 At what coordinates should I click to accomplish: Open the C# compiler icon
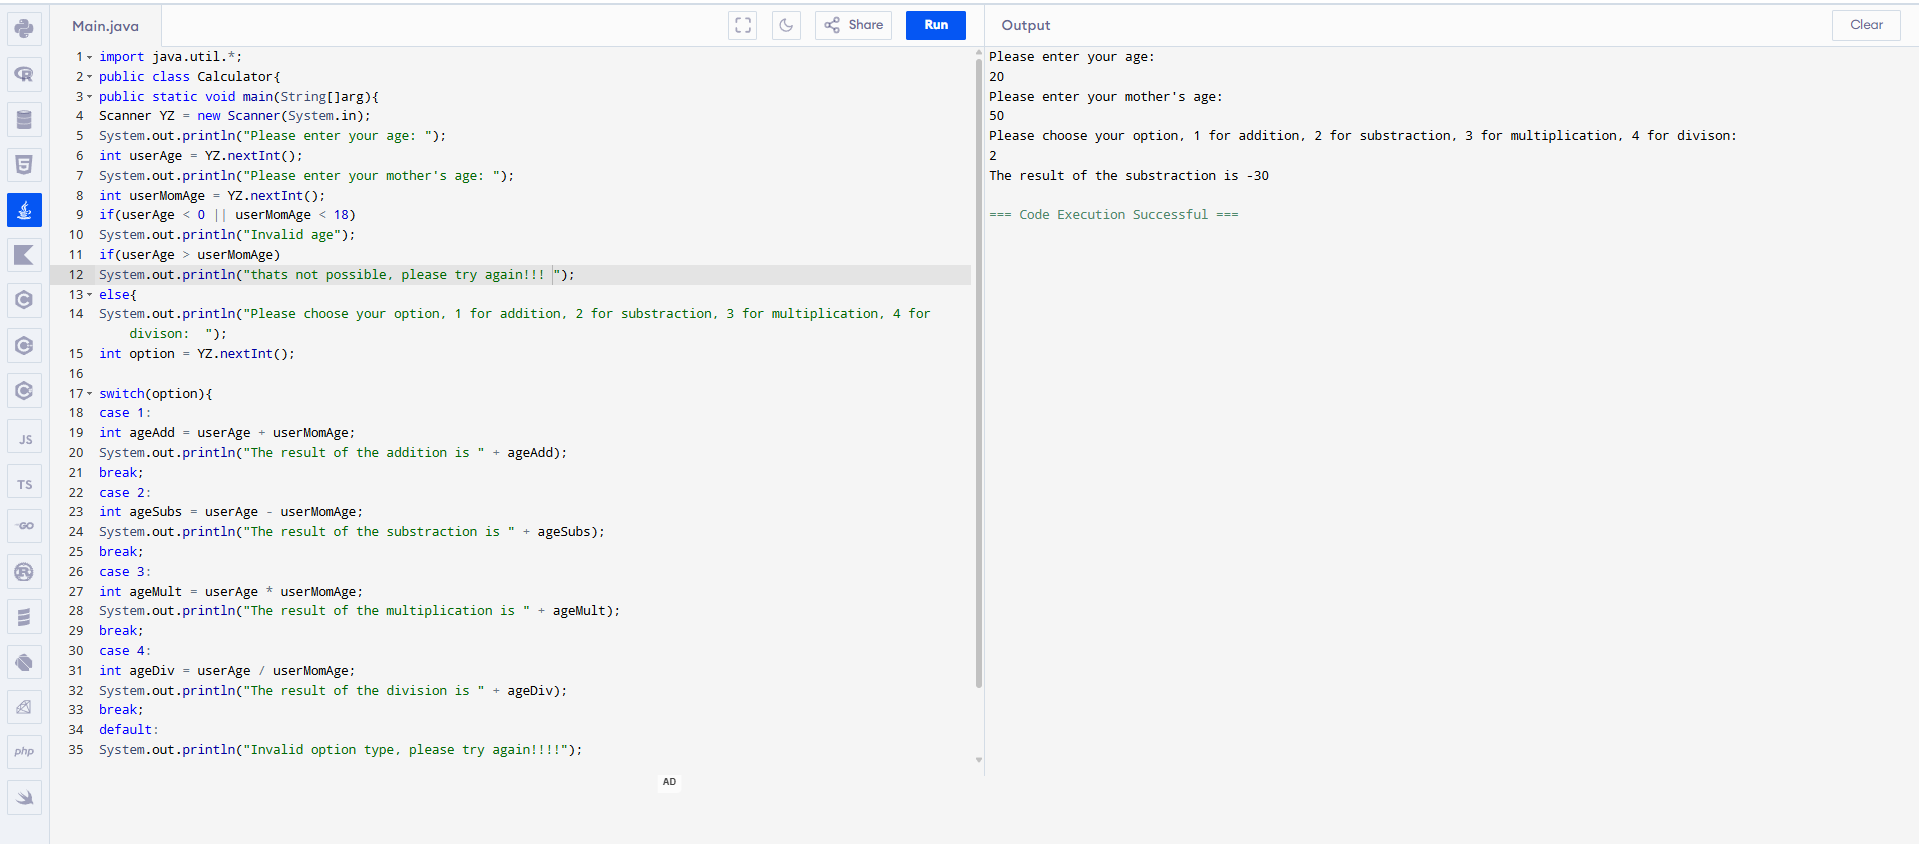(24, 390)
